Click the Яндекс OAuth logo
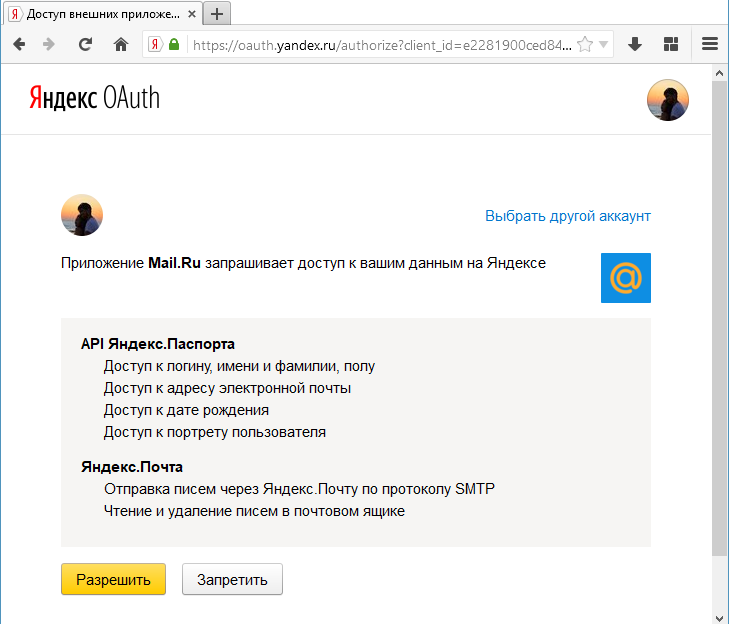729x624 pixels. click(94, 98)
